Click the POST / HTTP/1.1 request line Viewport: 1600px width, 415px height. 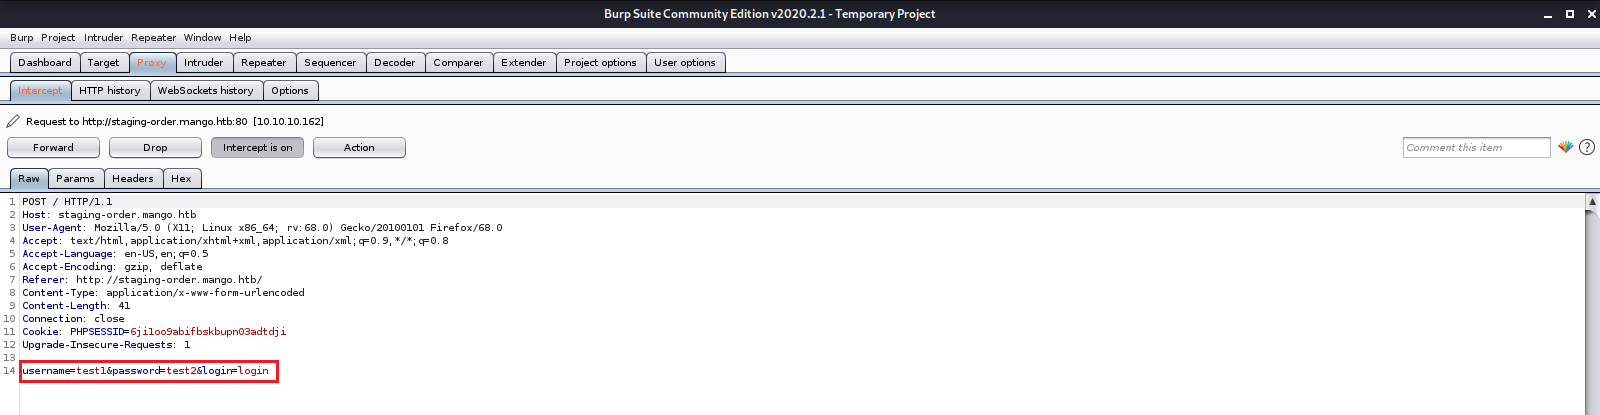67,201
